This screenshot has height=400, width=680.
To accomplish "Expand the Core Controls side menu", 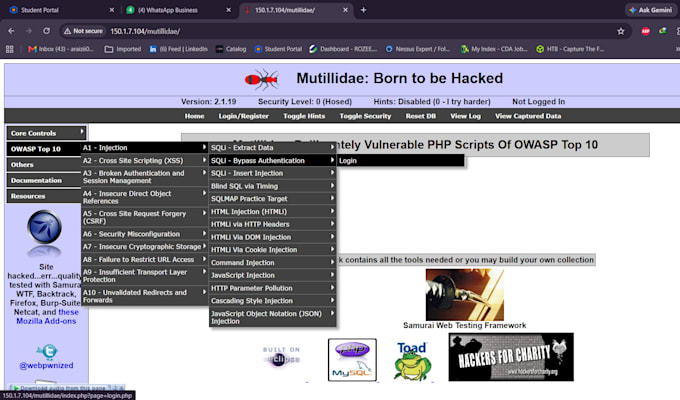I will (46, 133).
